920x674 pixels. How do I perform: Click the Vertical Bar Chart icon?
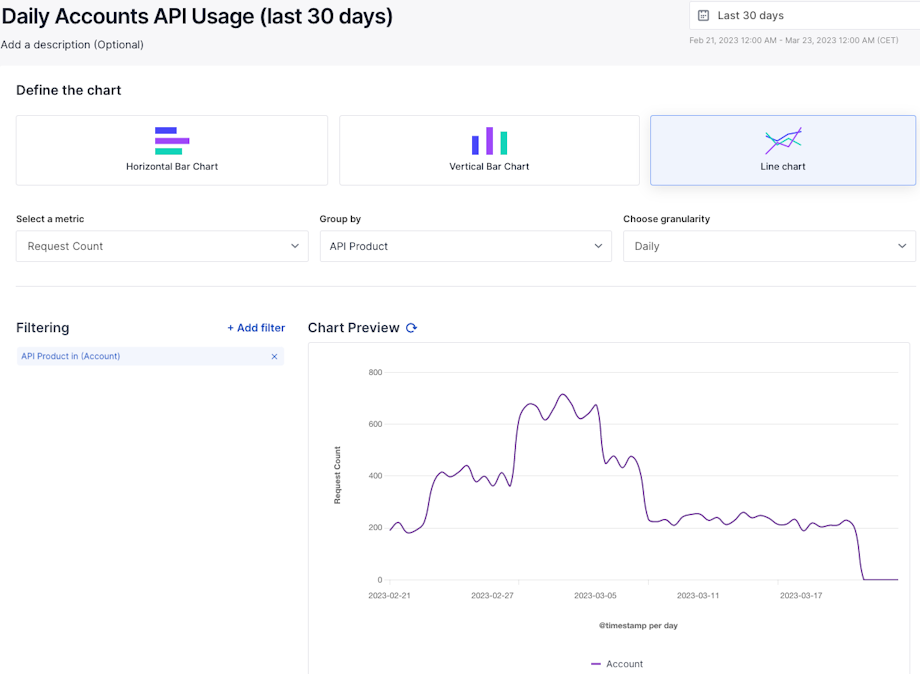click(489, 141)
